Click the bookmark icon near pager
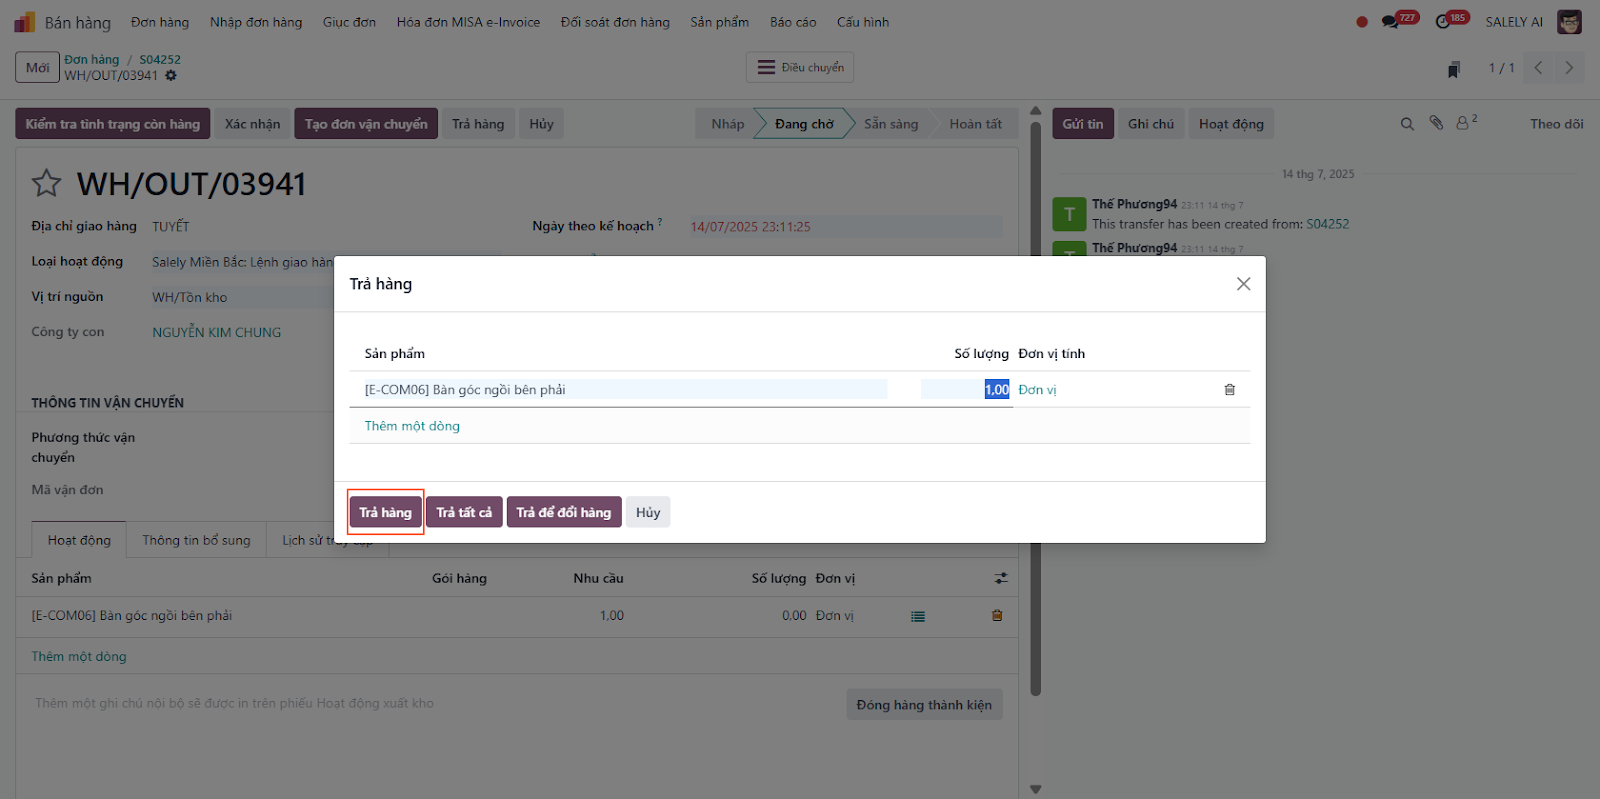This screenshot has height=799, width=1600. tap(1454, 69)
